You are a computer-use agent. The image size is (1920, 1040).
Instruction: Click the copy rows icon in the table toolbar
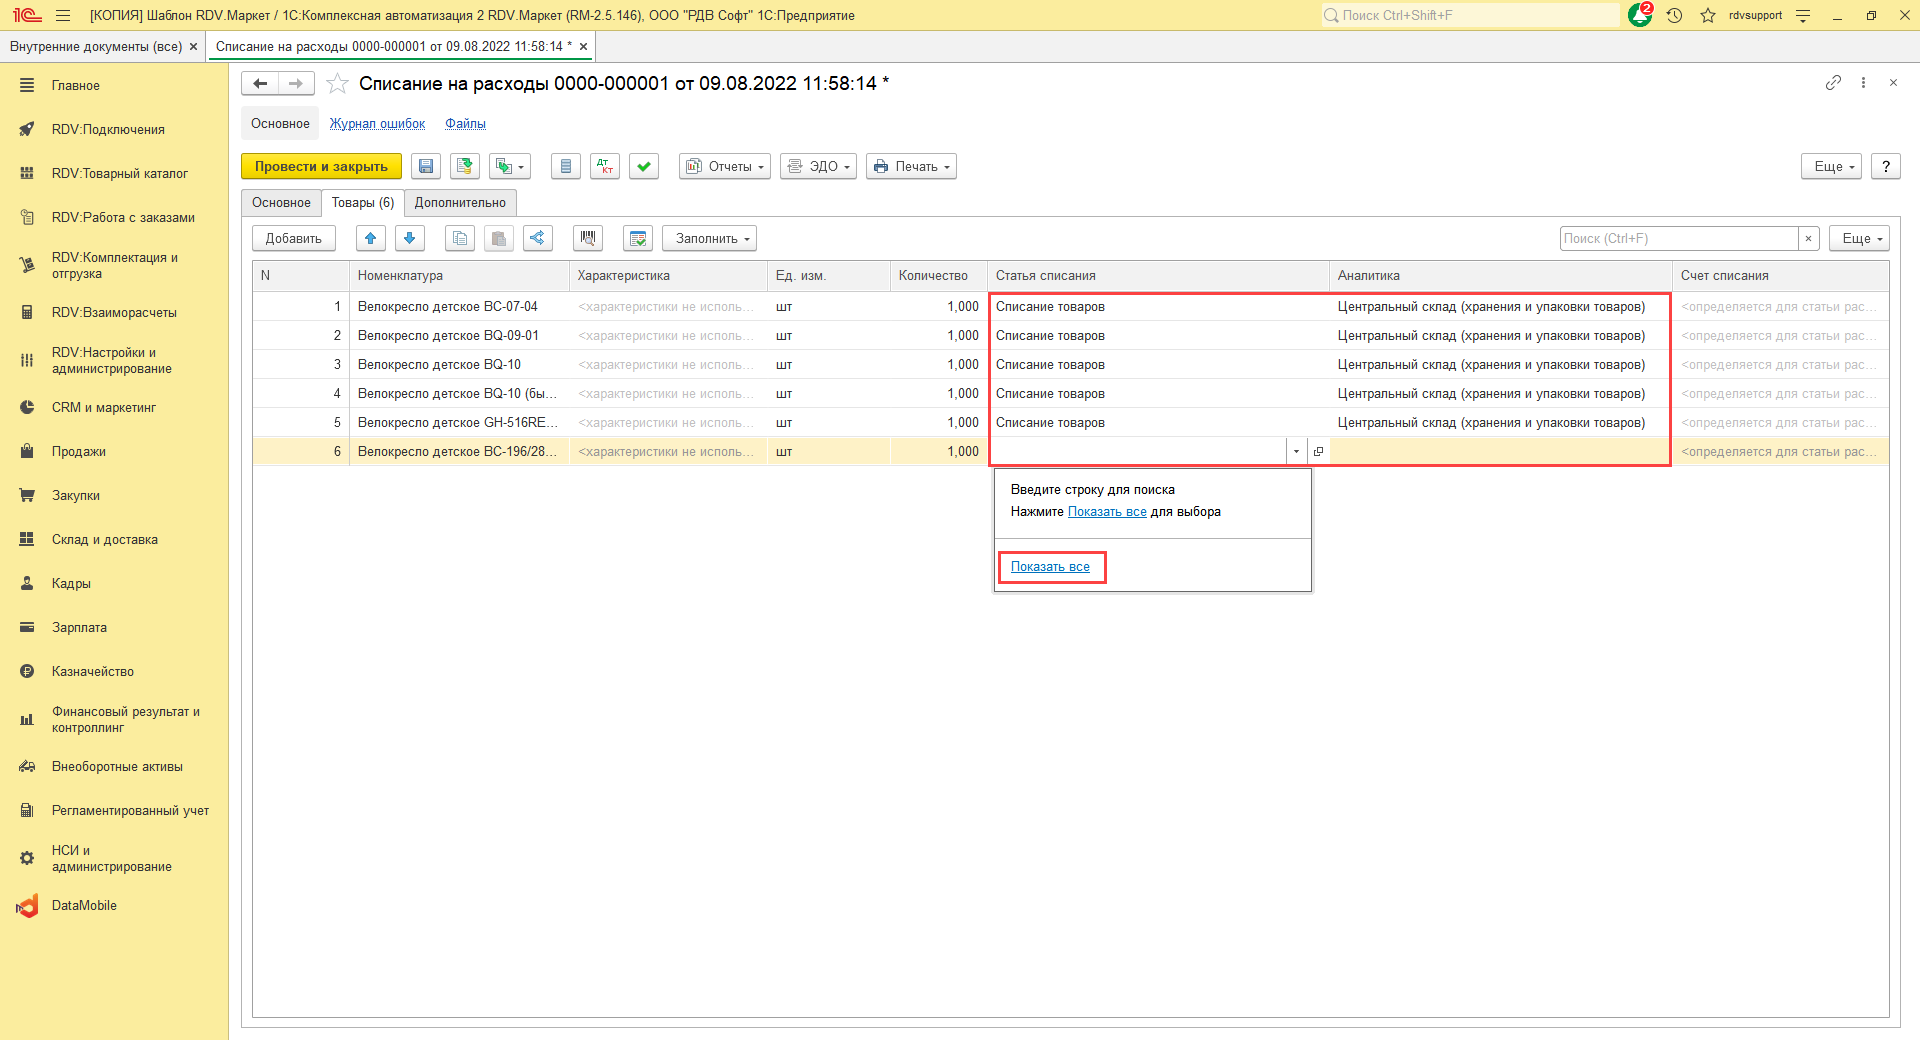pyautogui.click(x=460, y=238)
